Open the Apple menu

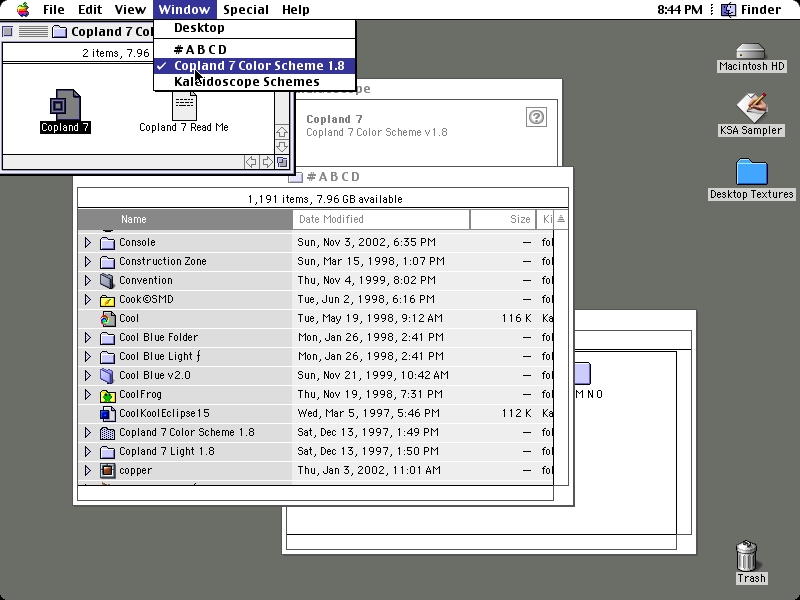[23, 10]
